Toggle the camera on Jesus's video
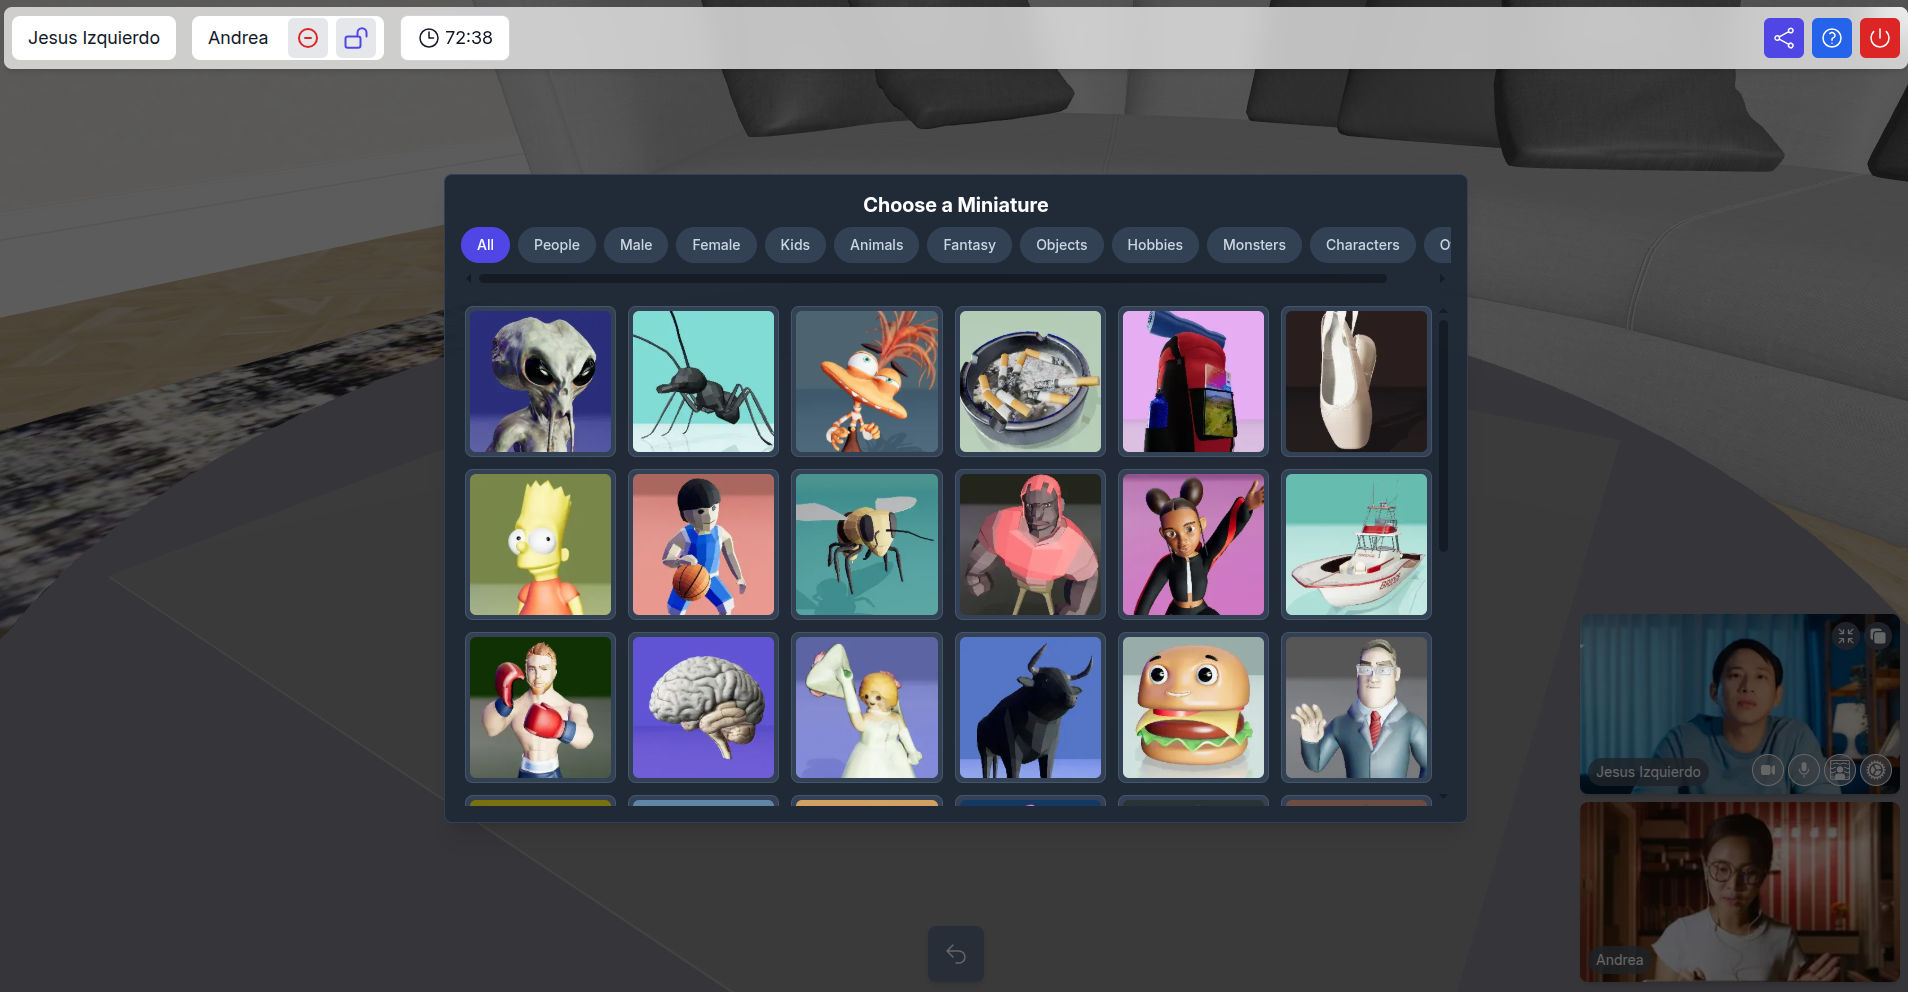 [1768, 770]
